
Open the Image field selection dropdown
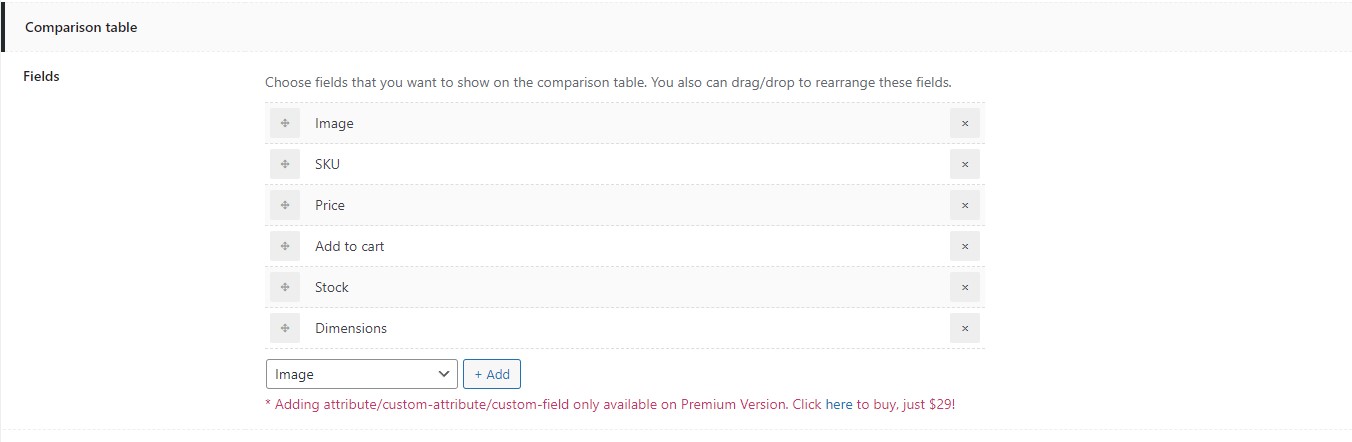[x=362, y=374]
